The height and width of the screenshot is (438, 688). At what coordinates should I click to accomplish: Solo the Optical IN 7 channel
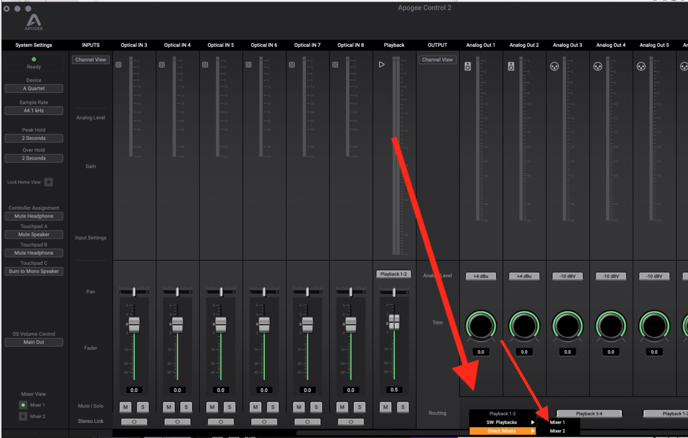pyautogui.click(x=316, y=407)
